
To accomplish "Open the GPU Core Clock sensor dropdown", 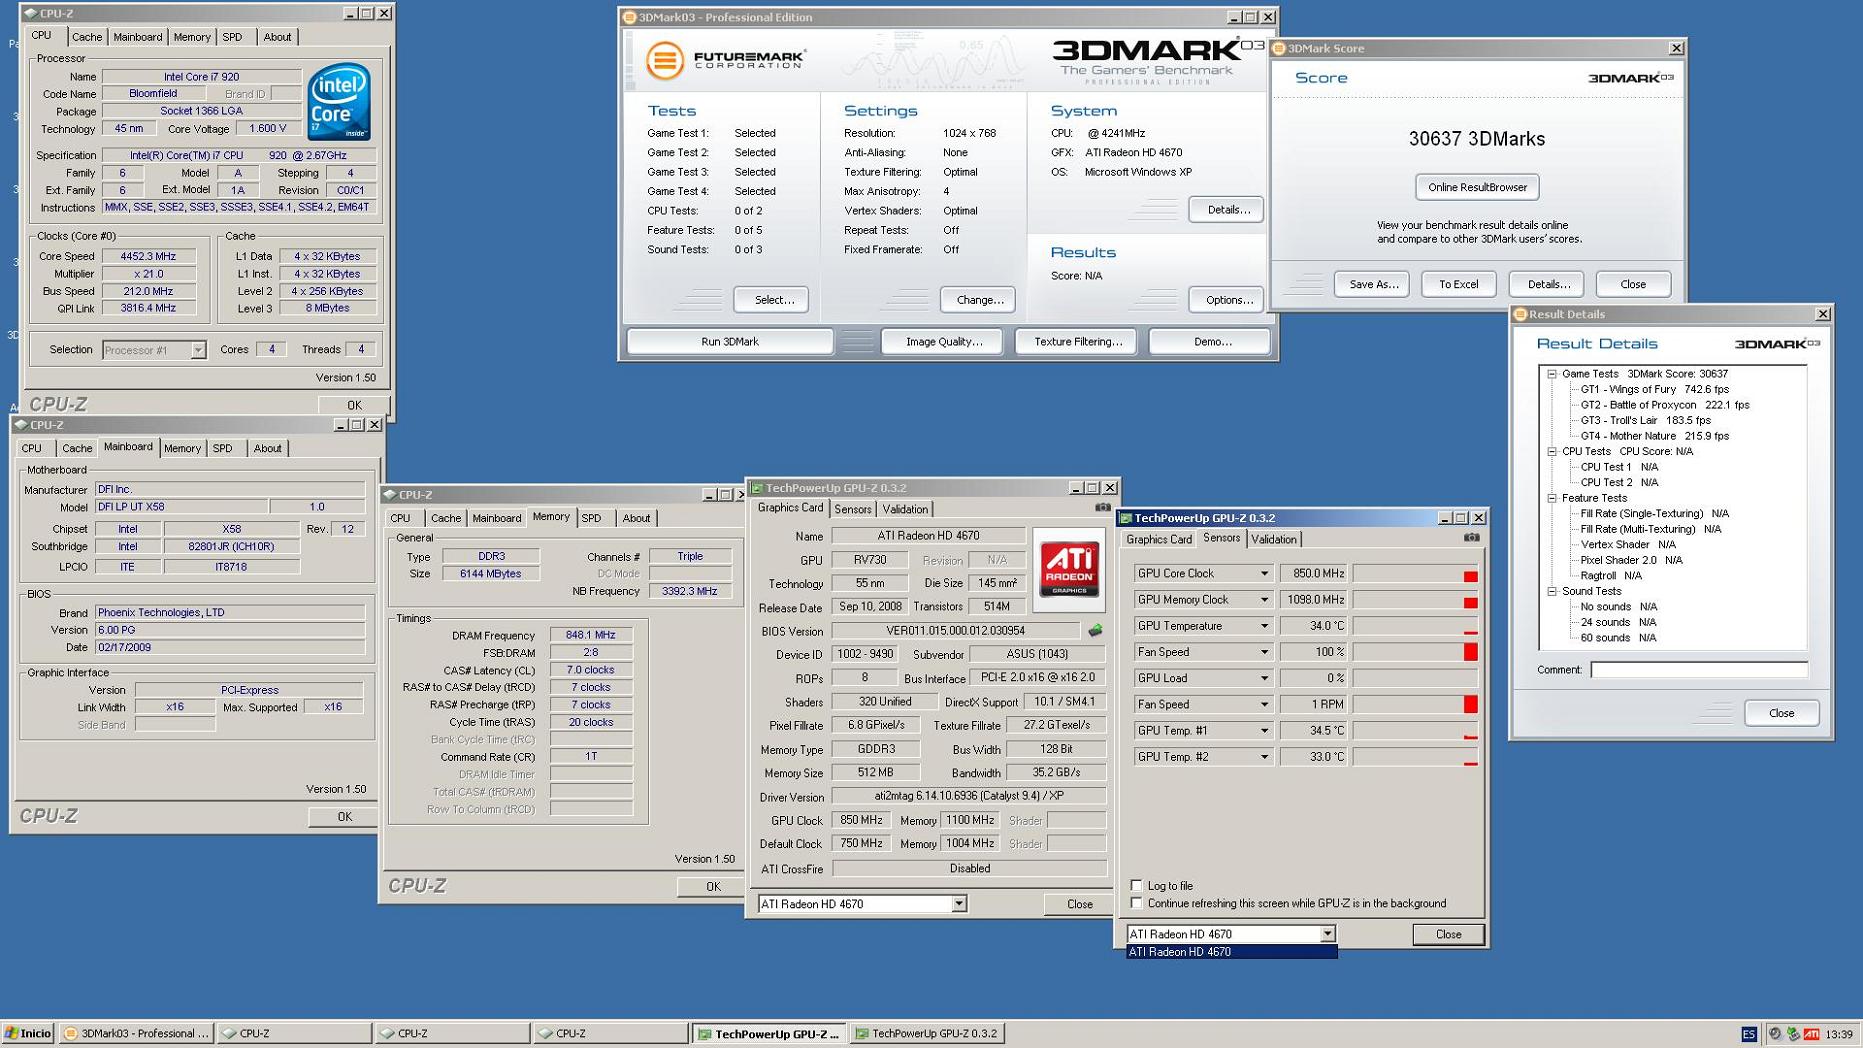I will [x=1264, y=574].
